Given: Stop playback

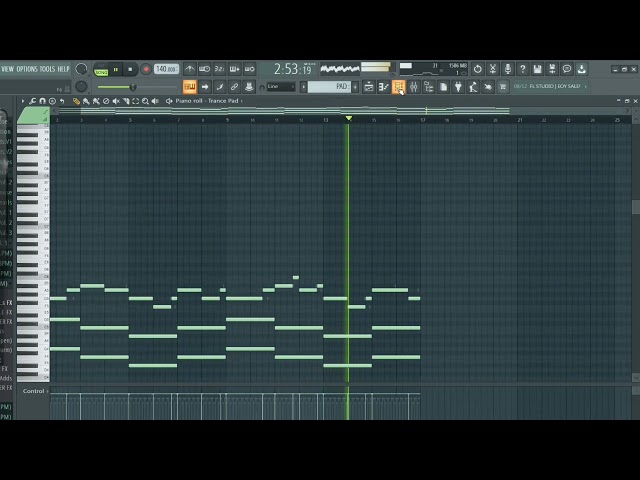Looking at the screenshot, I should click(130, 69).
